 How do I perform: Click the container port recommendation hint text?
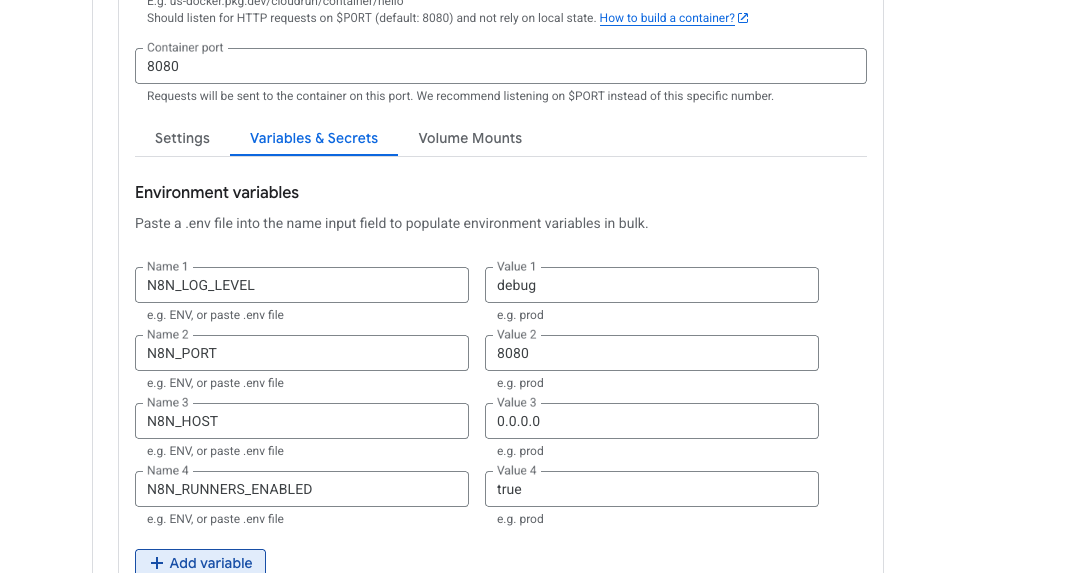point(460,96)
